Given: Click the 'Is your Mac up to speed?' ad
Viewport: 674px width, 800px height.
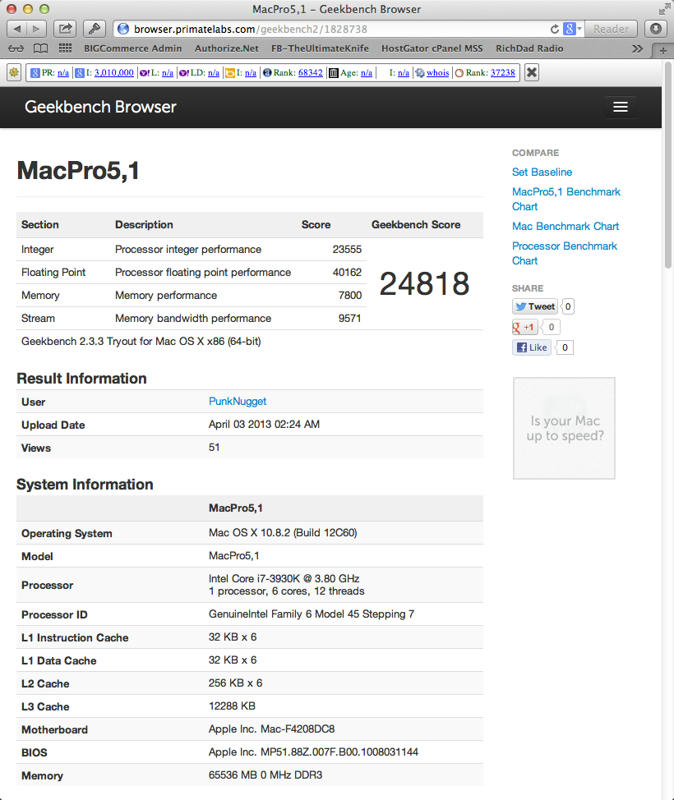Looking at the screenshot, I should (564, 428).
